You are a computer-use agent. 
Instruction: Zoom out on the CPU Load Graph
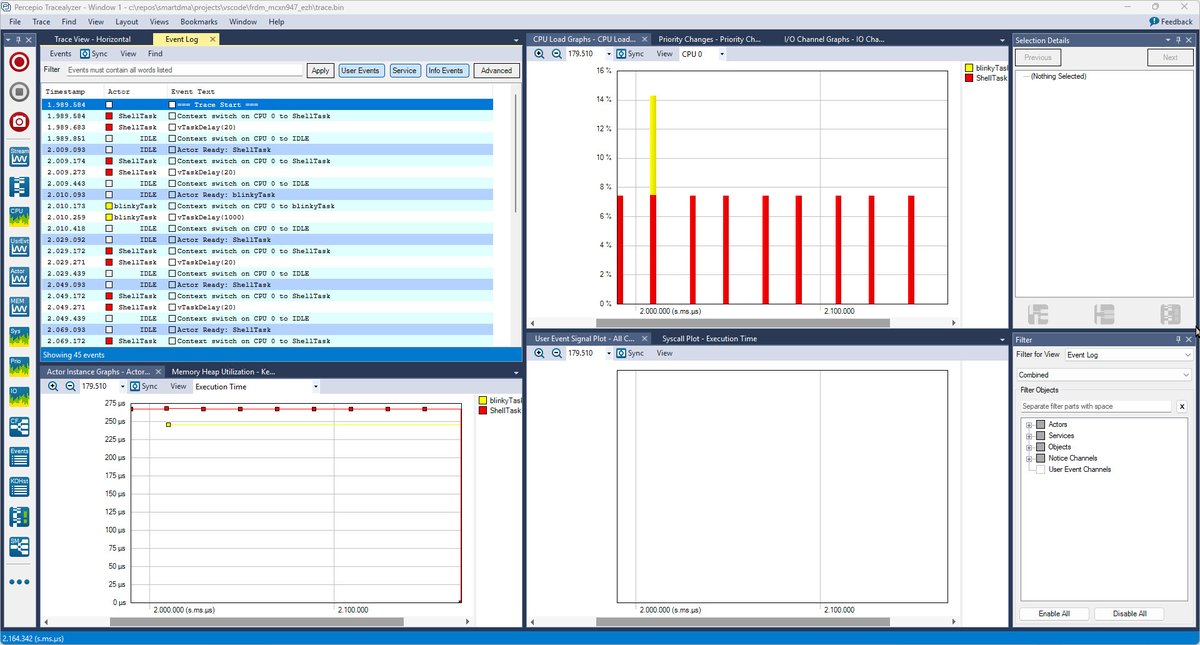click(556, 54)
